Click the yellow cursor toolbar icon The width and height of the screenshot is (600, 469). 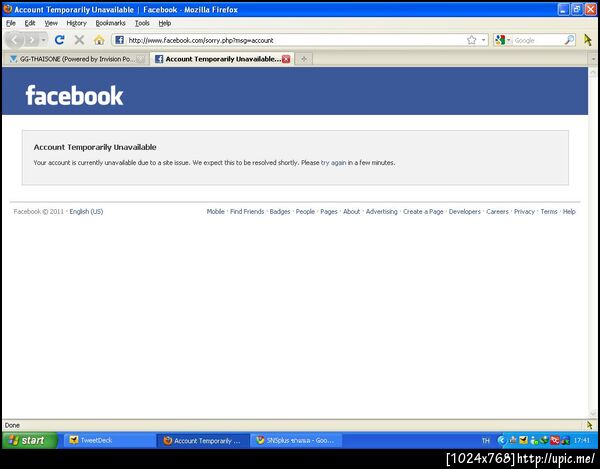[x=588, y=40]
